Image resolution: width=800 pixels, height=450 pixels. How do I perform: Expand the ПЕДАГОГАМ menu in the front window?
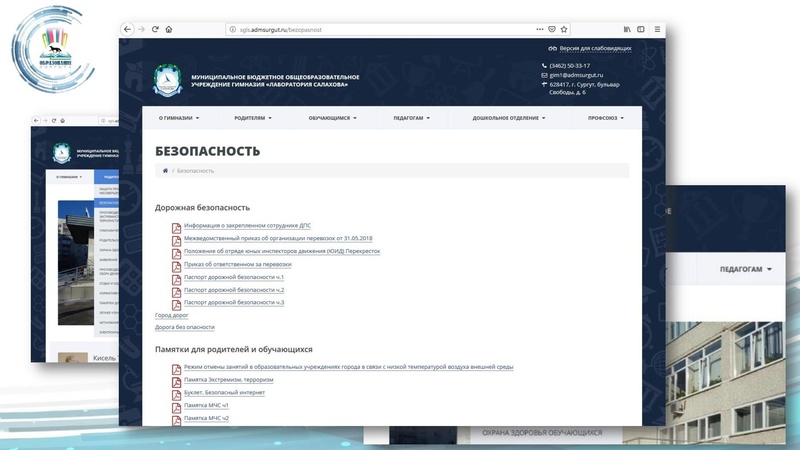click(x=412, y=118)
